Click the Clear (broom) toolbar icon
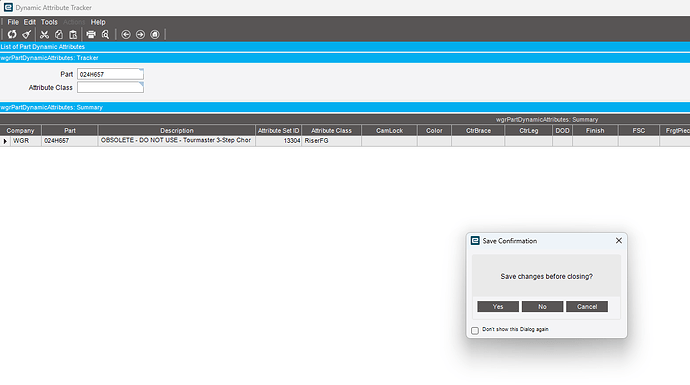 26,34
